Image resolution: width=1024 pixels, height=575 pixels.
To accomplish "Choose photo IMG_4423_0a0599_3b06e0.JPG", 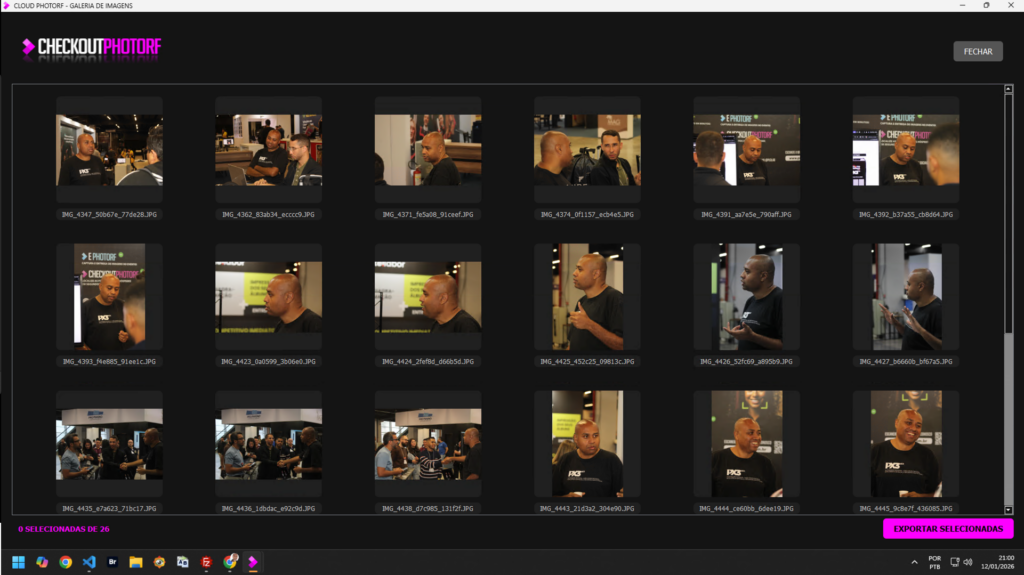I will click(268, 297).
